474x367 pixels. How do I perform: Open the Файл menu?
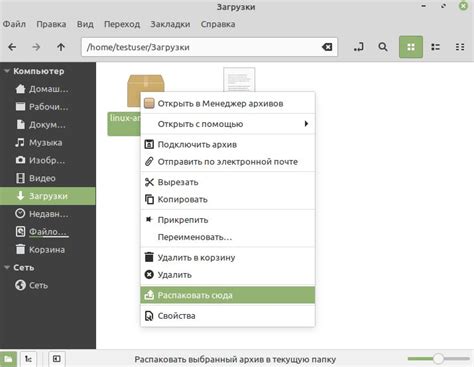pos(14,24)
